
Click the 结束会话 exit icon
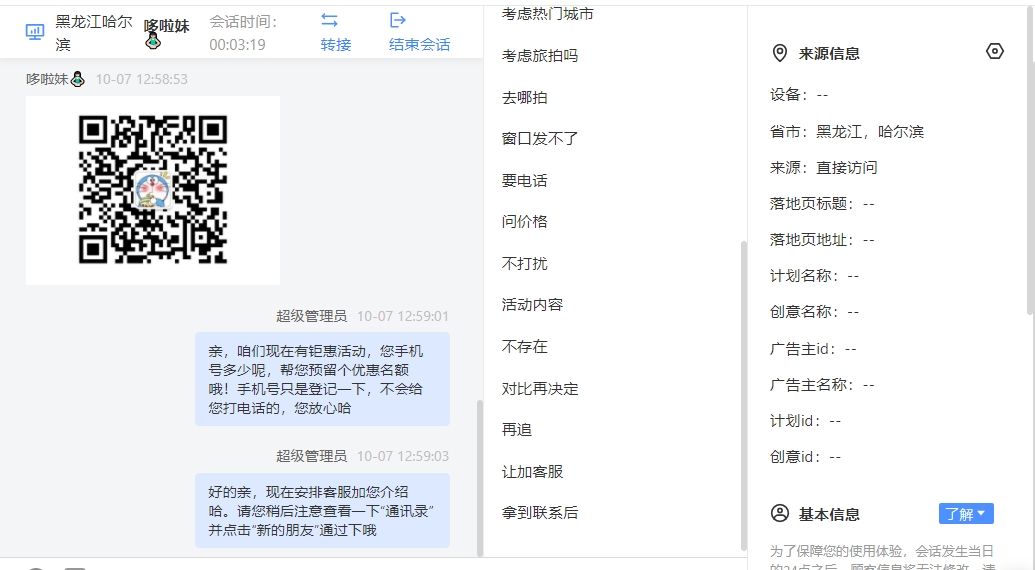[398, 20]
